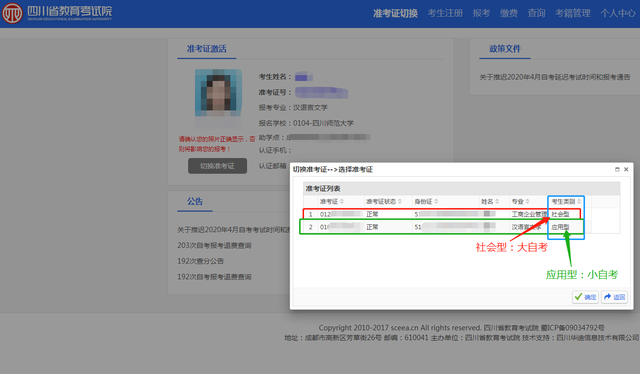Open the 考生注册 menu item
640x374 pixels.
pyautogui.click(x=445, y=13)
